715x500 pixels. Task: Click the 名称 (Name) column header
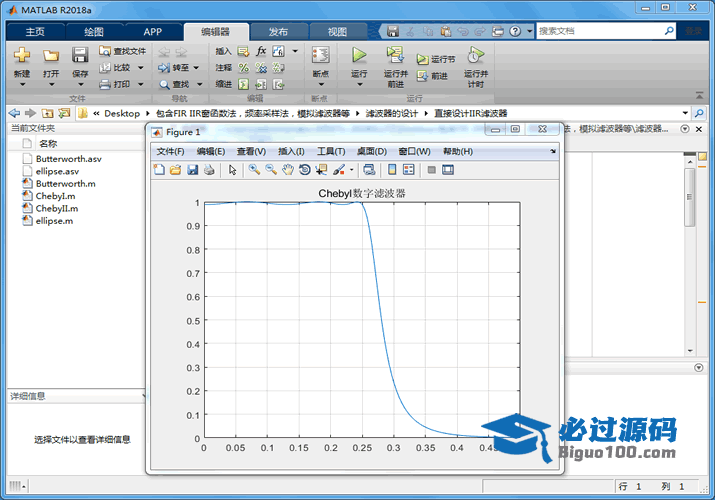click(48, 144)
